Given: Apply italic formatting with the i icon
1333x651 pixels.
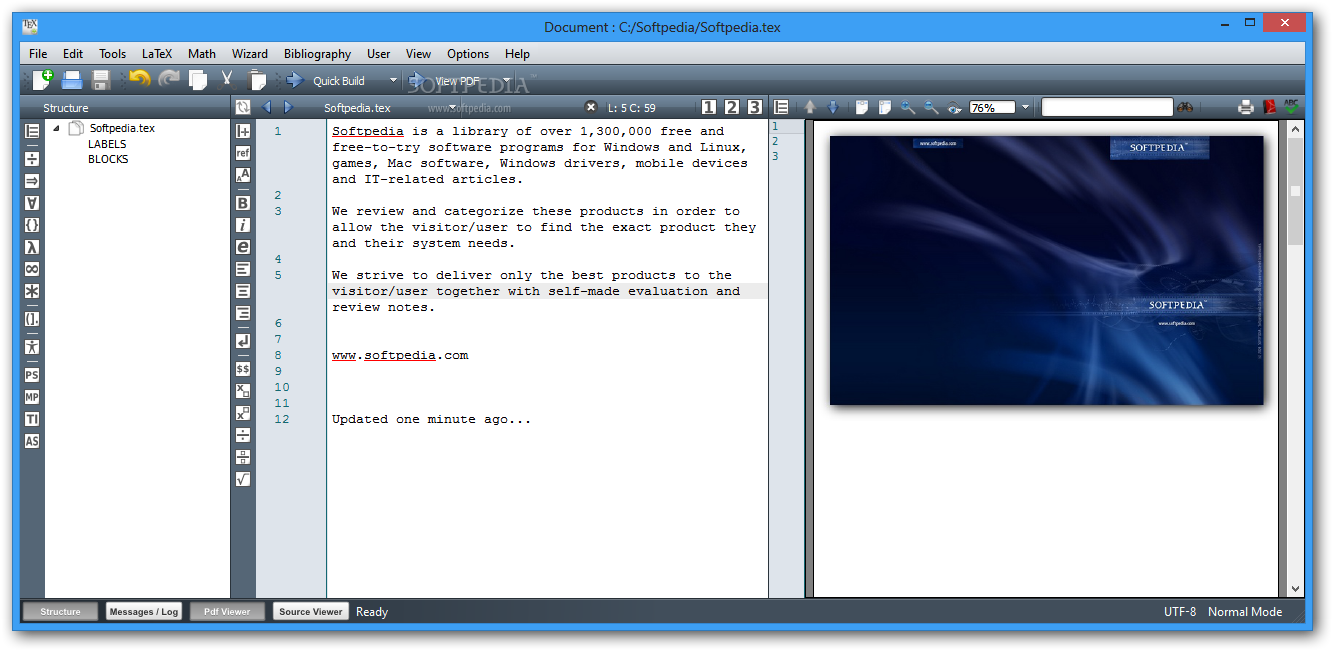Looking at the screenshot, I should (243, 225).
